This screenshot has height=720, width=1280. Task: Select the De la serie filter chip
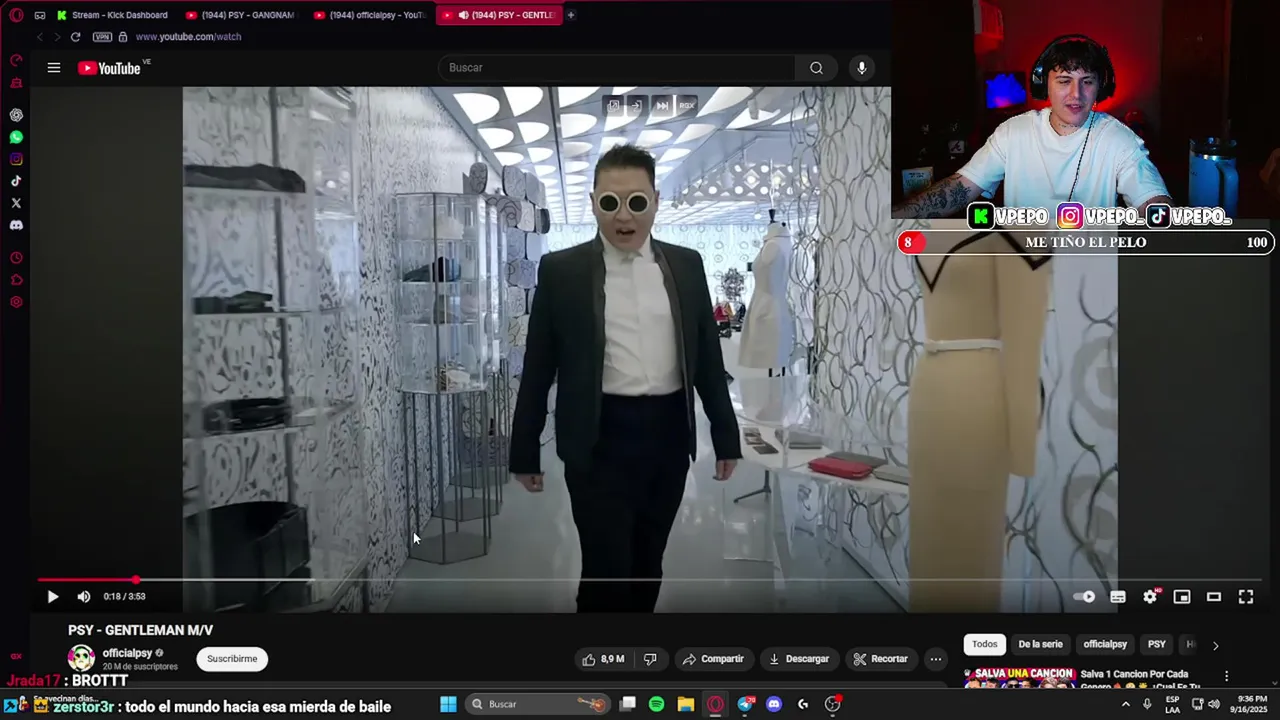pos(1040,645)
